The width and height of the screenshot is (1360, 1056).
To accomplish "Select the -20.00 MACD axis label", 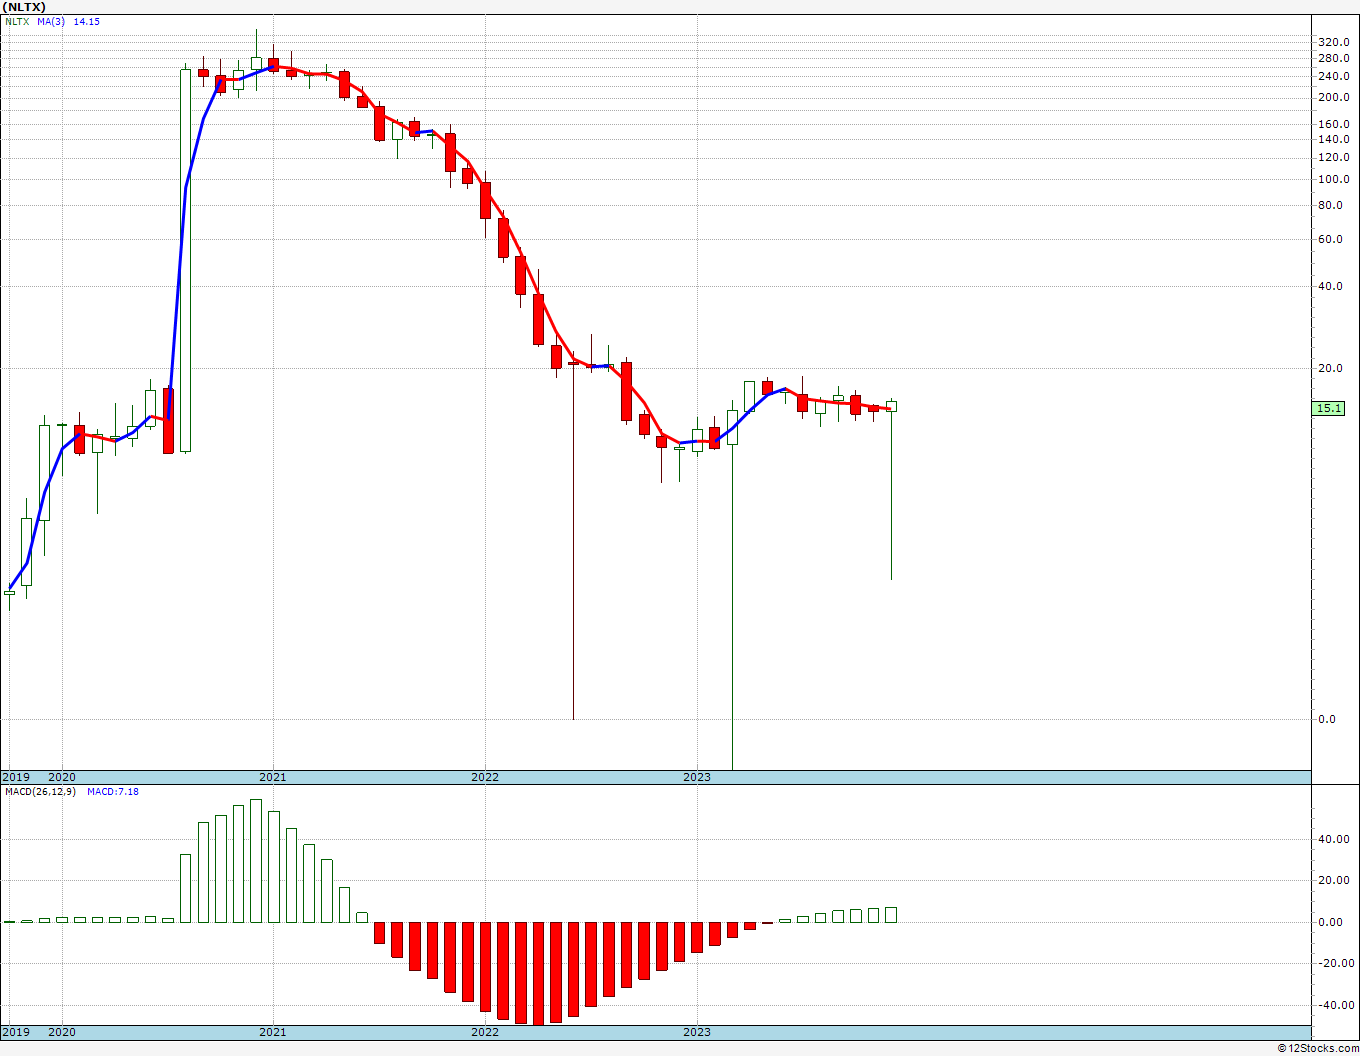I will pyautogui.click(x=1335, y=964).
